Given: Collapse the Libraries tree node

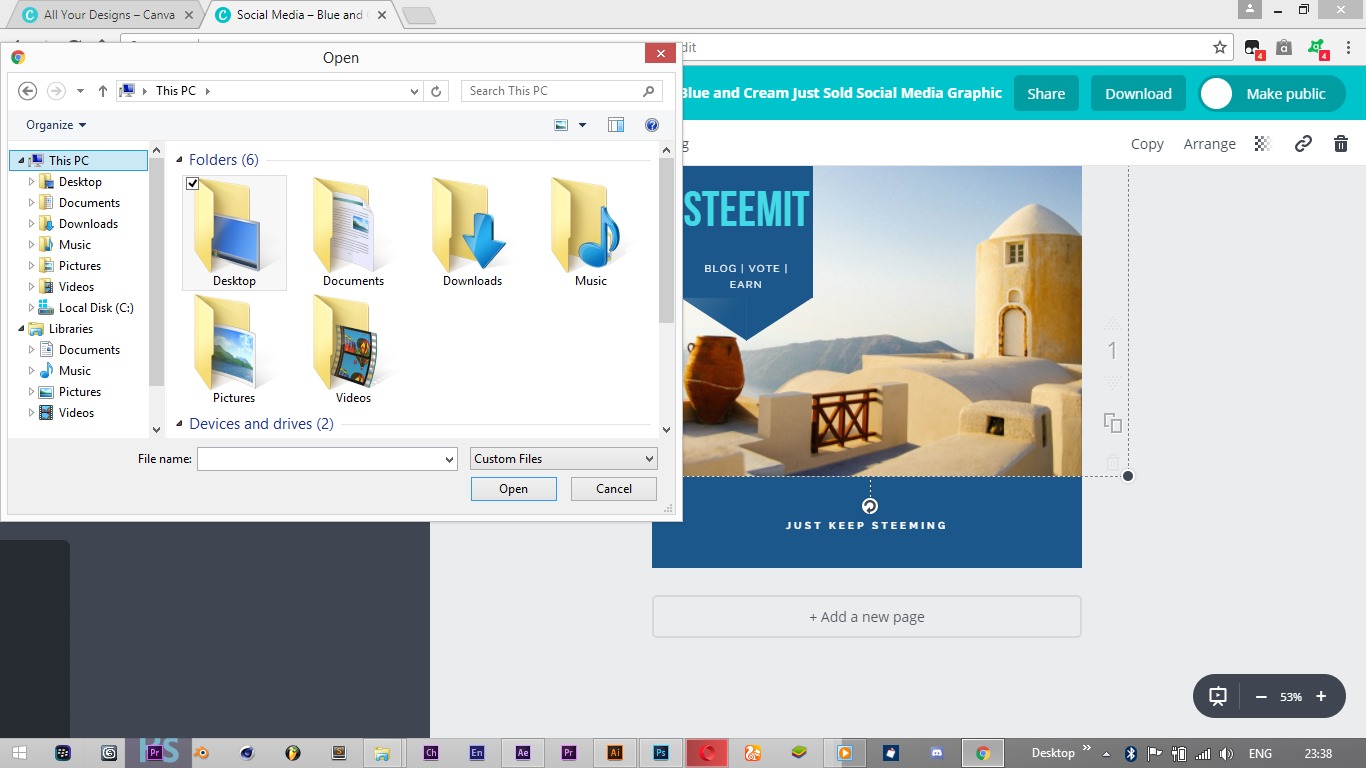Looking at the screenshot, I should tap(20, 329).
